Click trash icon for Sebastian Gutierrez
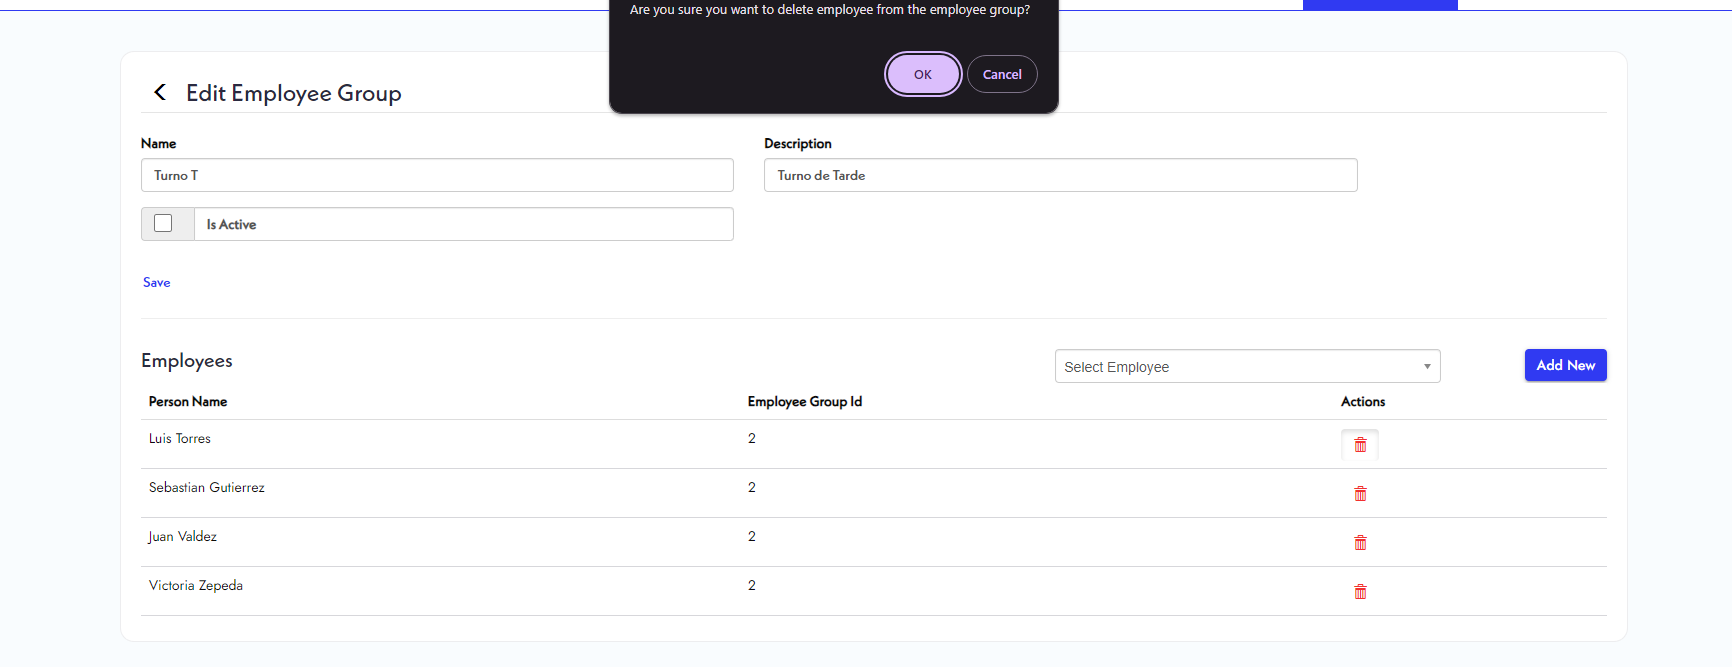Image resolution: width=1732 pixels, height=667 pixels. [x=1360, y=494]
